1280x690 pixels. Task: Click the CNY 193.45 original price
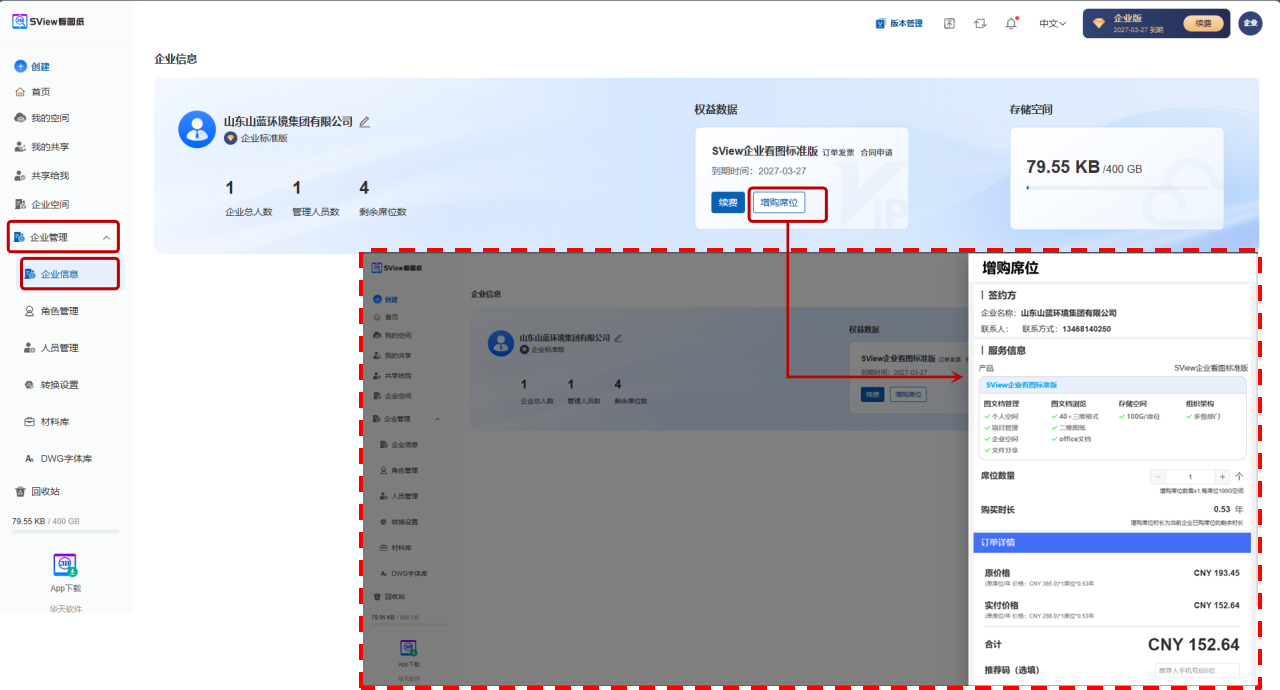tap(1216, 573)
